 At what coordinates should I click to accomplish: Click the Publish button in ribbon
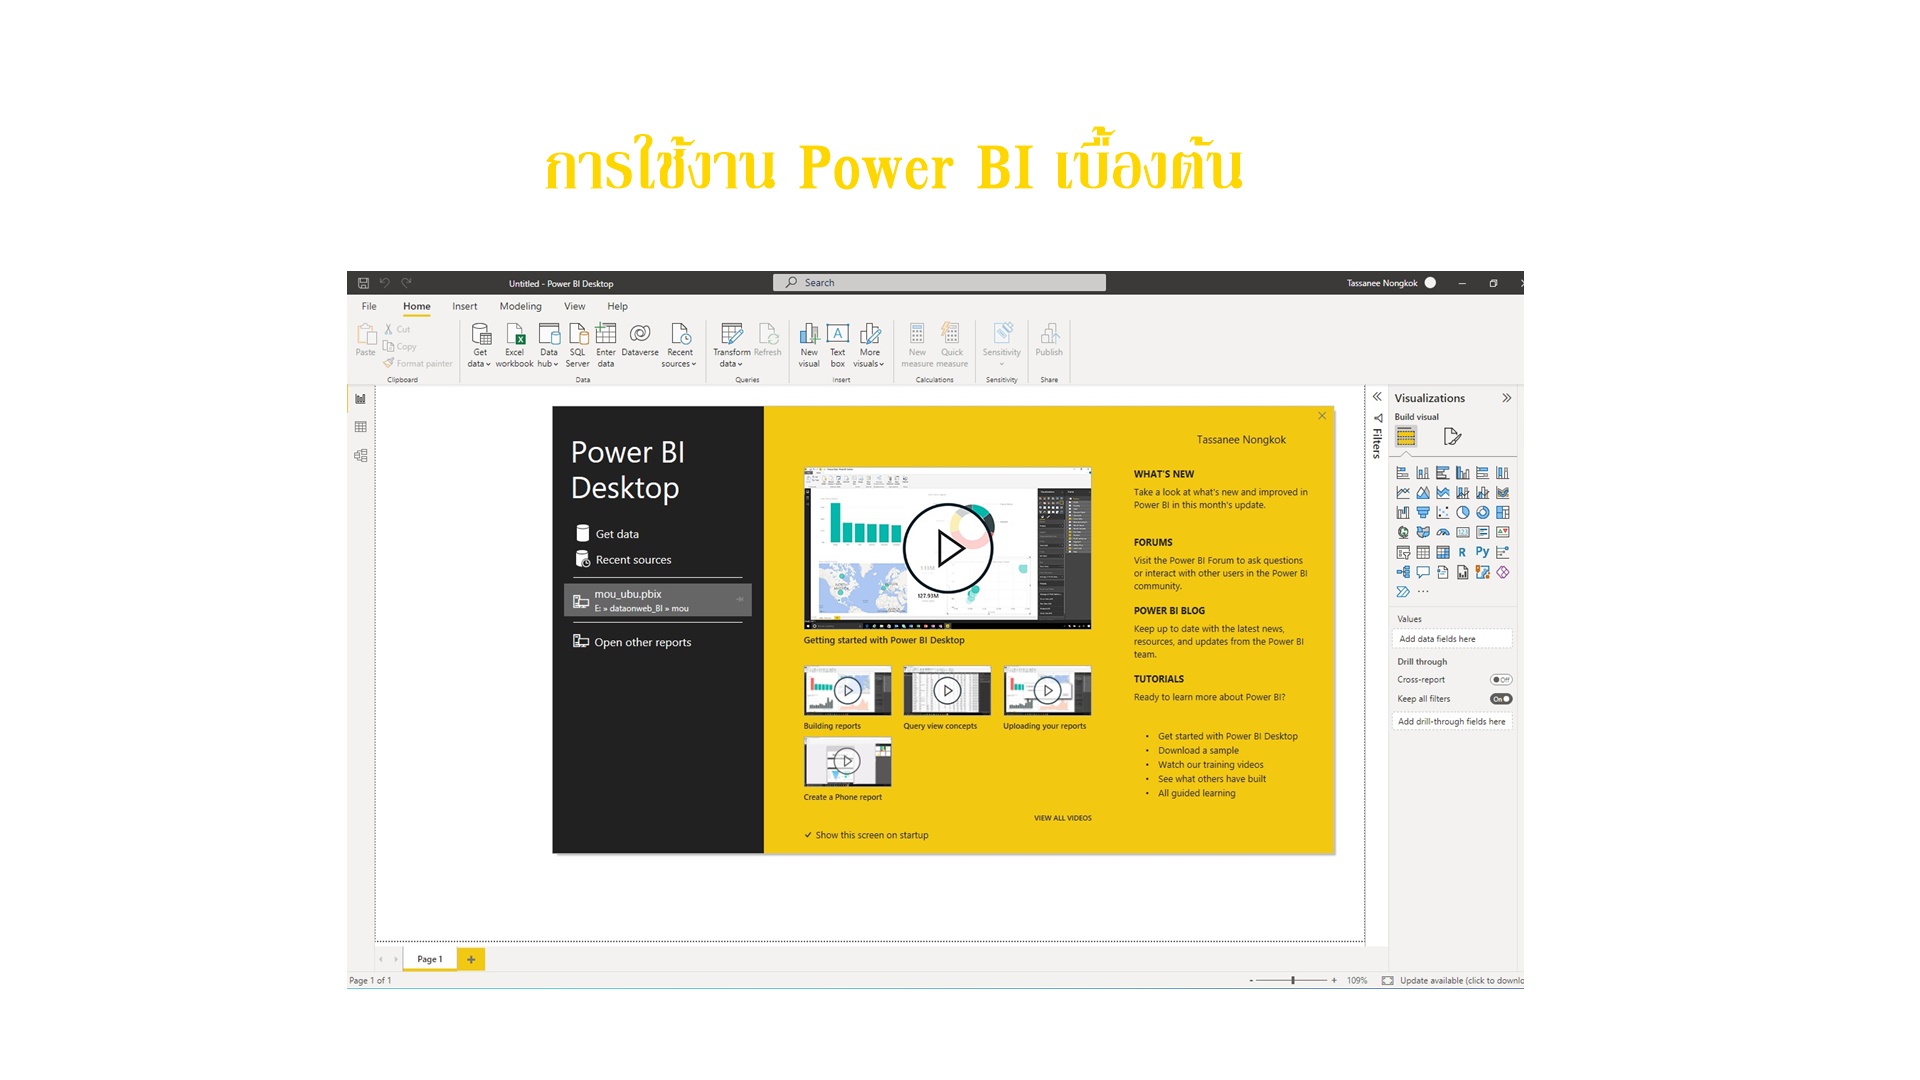pos(1049,340)
